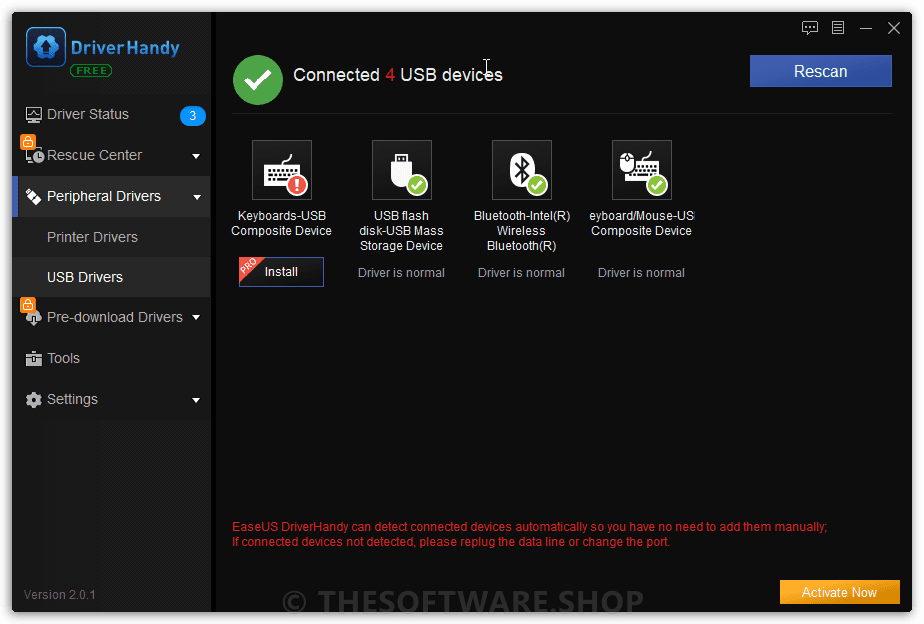
Task: Click the red EaseUS DriverHandy notice text
Action: click(529, 534)
